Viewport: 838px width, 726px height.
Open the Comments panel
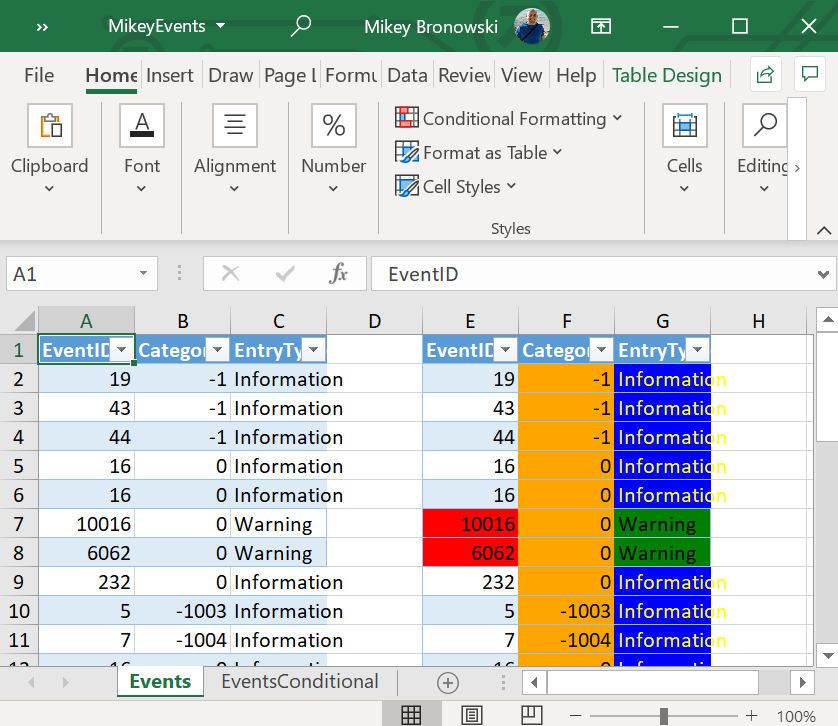pyautogui.click(x=809, y=75)
